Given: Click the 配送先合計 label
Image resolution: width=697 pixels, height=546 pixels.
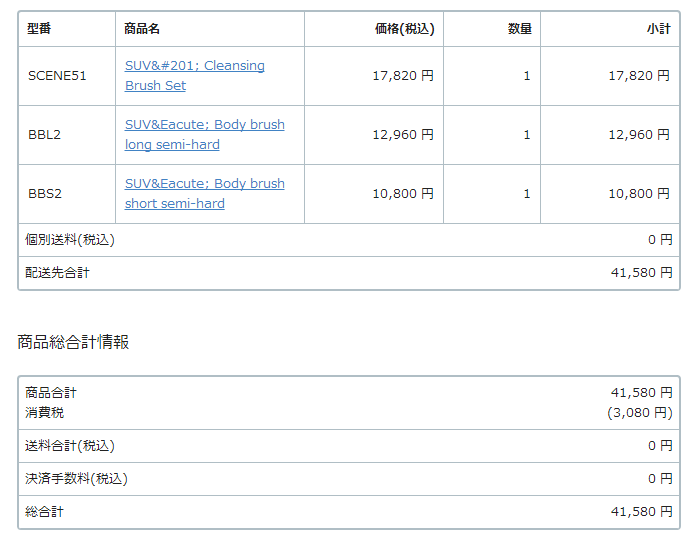Looking at the screenshot, I should pos(57,273).
